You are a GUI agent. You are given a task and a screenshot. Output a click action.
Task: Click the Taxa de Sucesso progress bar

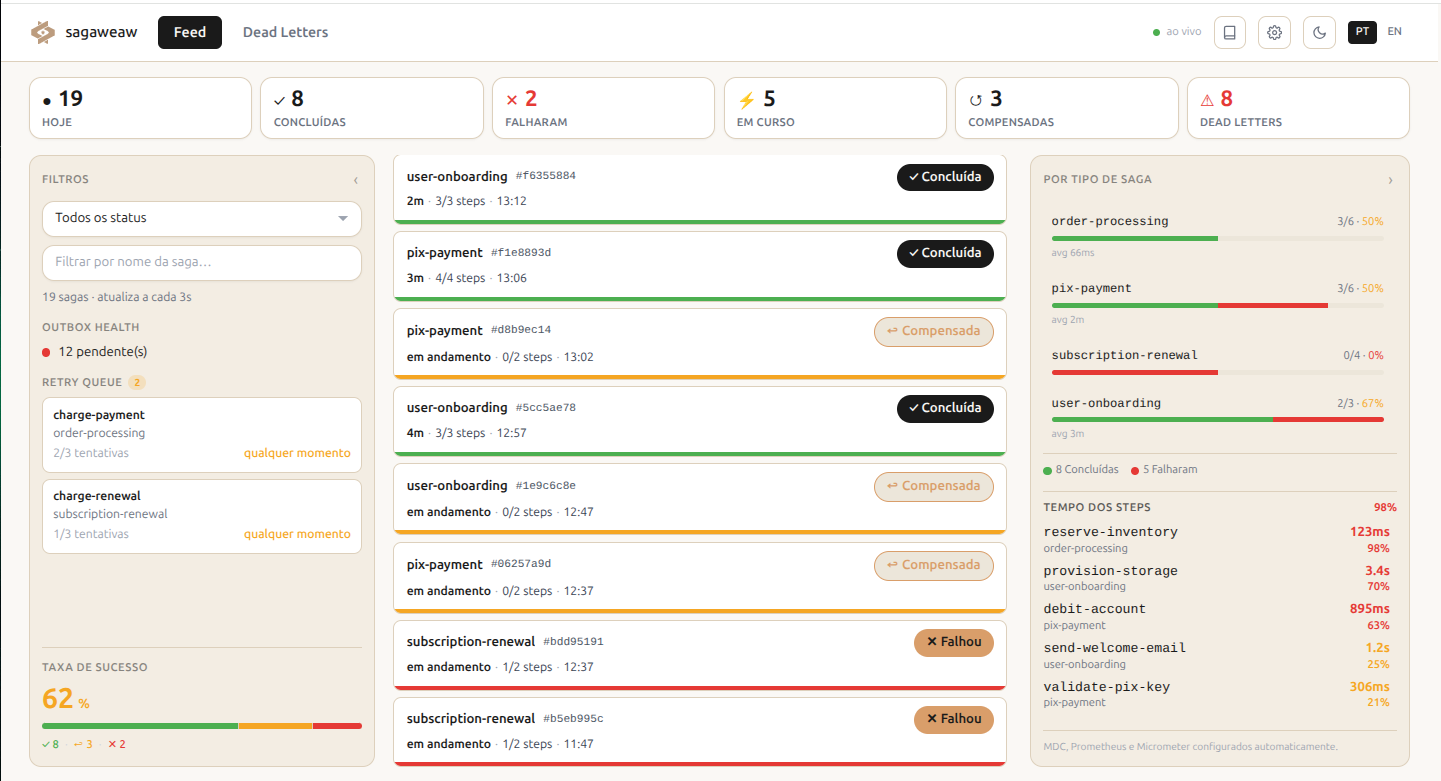pyautogui.click(x=202, y=726)
